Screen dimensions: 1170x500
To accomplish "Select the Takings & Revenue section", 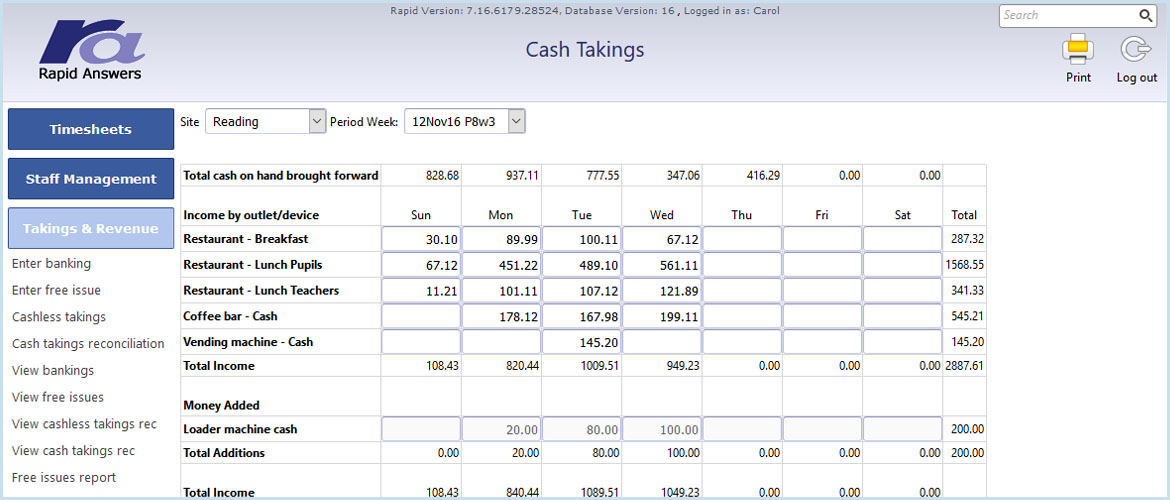I will coord(90,228).
